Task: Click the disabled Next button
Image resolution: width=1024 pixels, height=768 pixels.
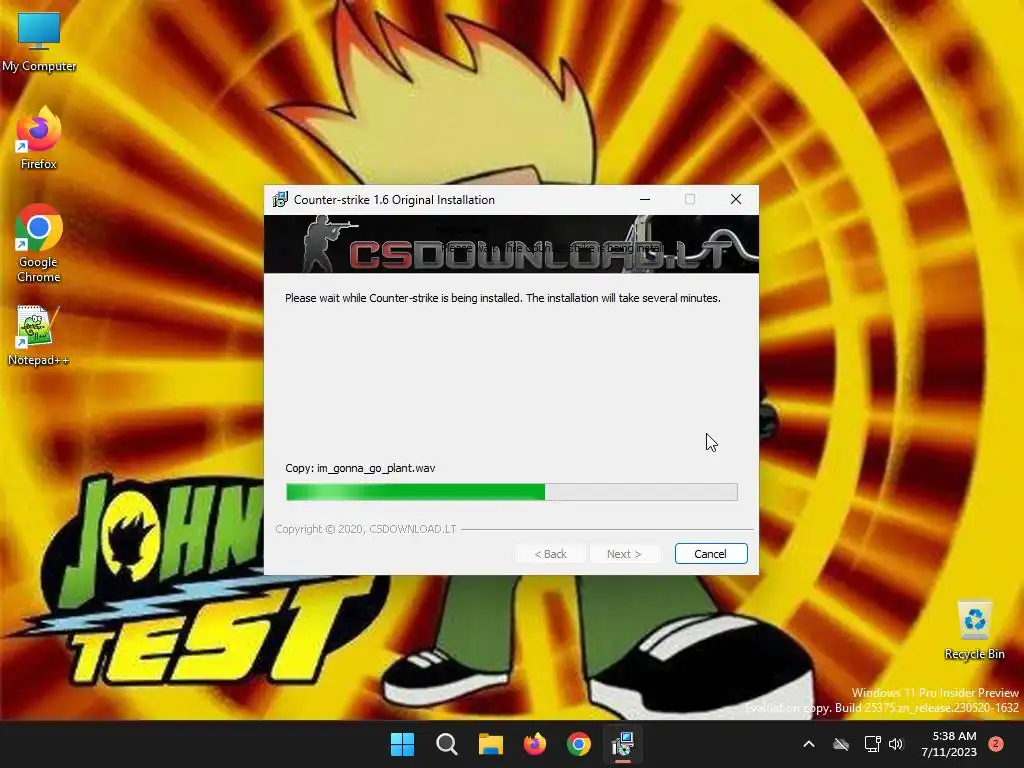Action: pos(624,554)
